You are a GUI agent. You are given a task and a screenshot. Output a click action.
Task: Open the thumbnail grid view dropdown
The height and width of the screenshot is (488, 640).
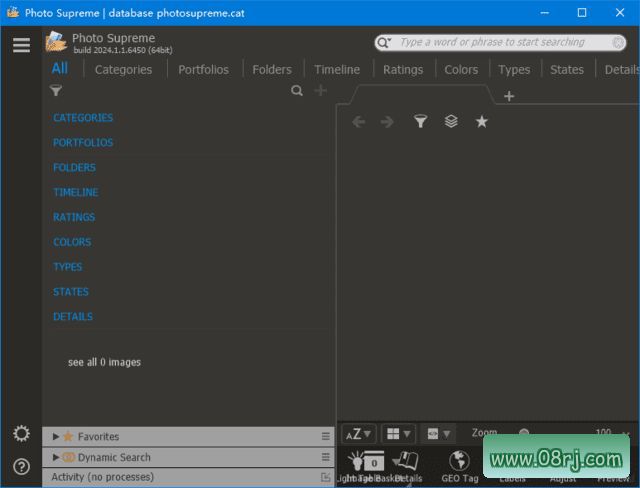[398, 434]
